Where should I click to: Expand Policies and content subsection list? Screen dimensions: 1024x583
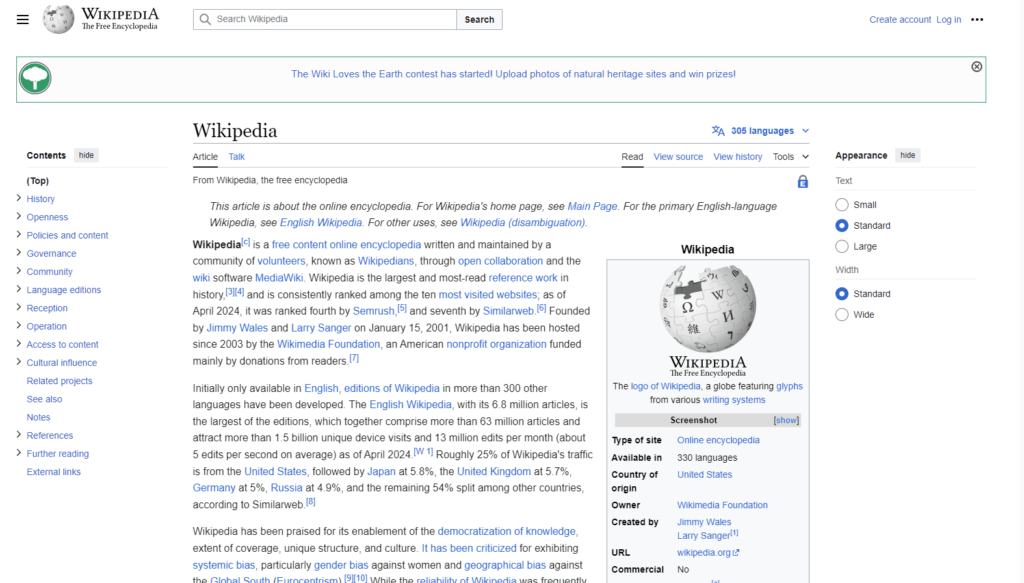pos(18,234)
